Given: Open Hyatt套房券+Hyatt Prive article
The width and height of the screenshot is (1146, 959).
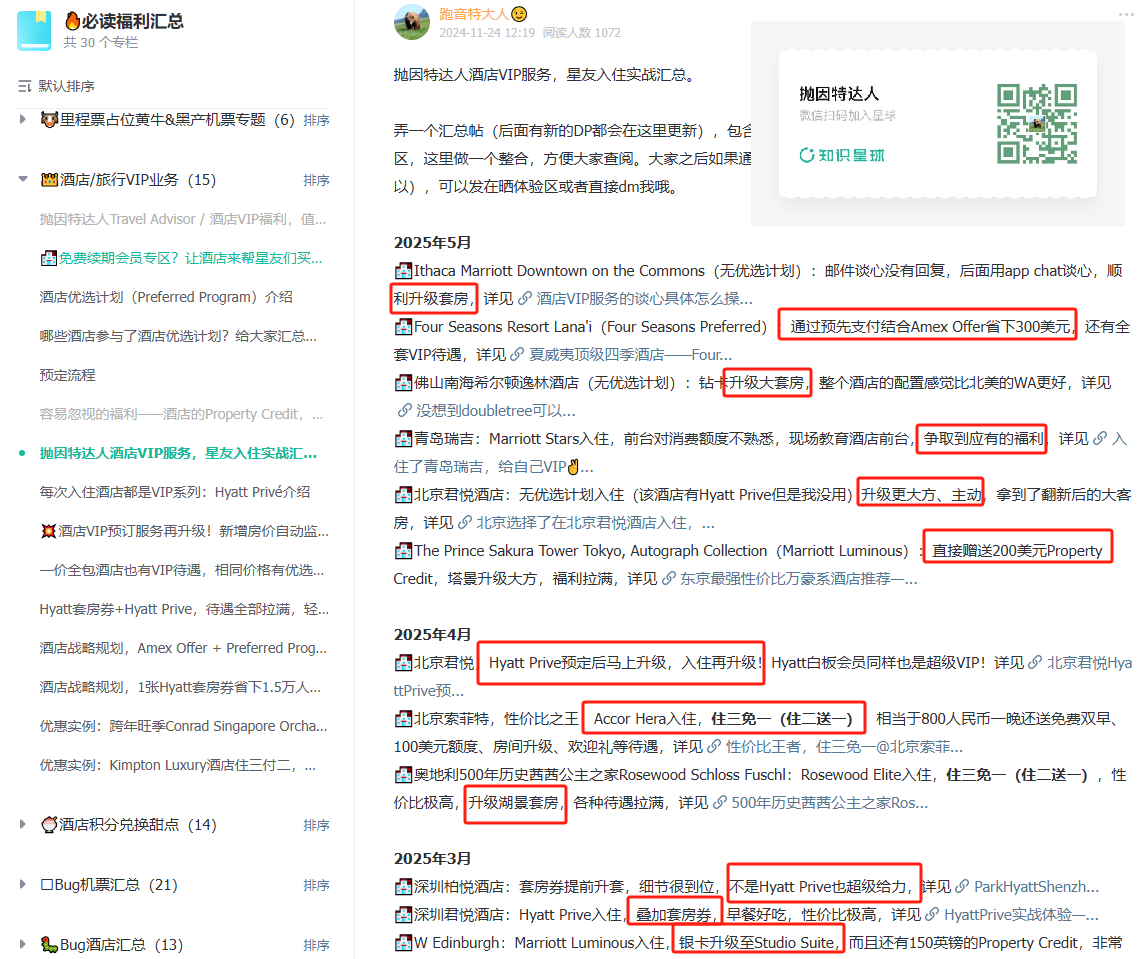Looking at the screenshot, I should [184, 609].
